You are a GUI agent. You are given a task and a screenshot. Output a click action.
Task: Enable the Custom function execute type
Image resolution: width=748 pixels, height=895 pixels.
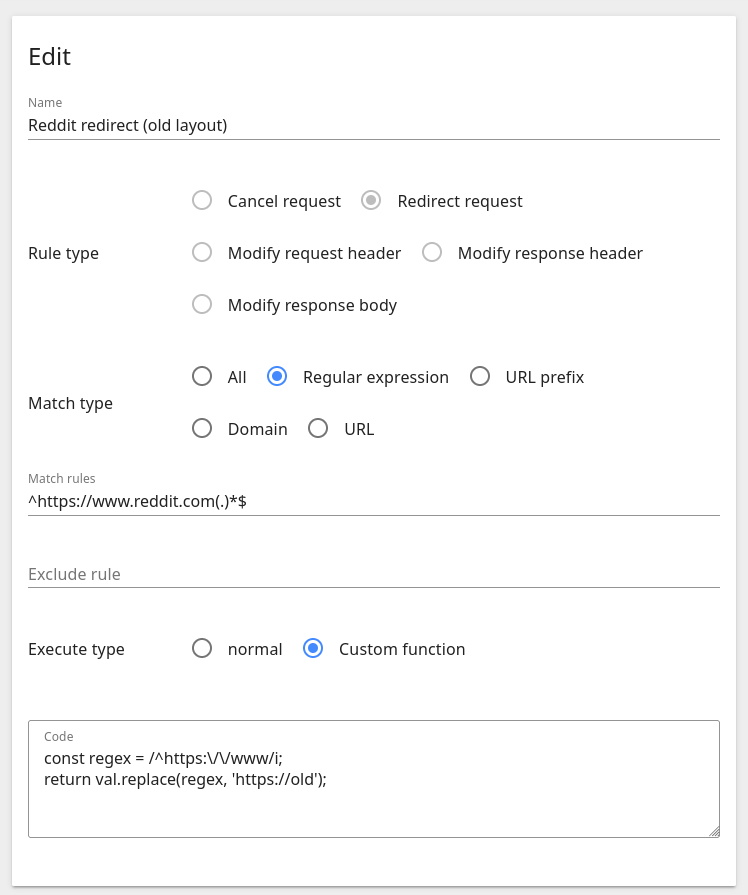pos(313,649)
